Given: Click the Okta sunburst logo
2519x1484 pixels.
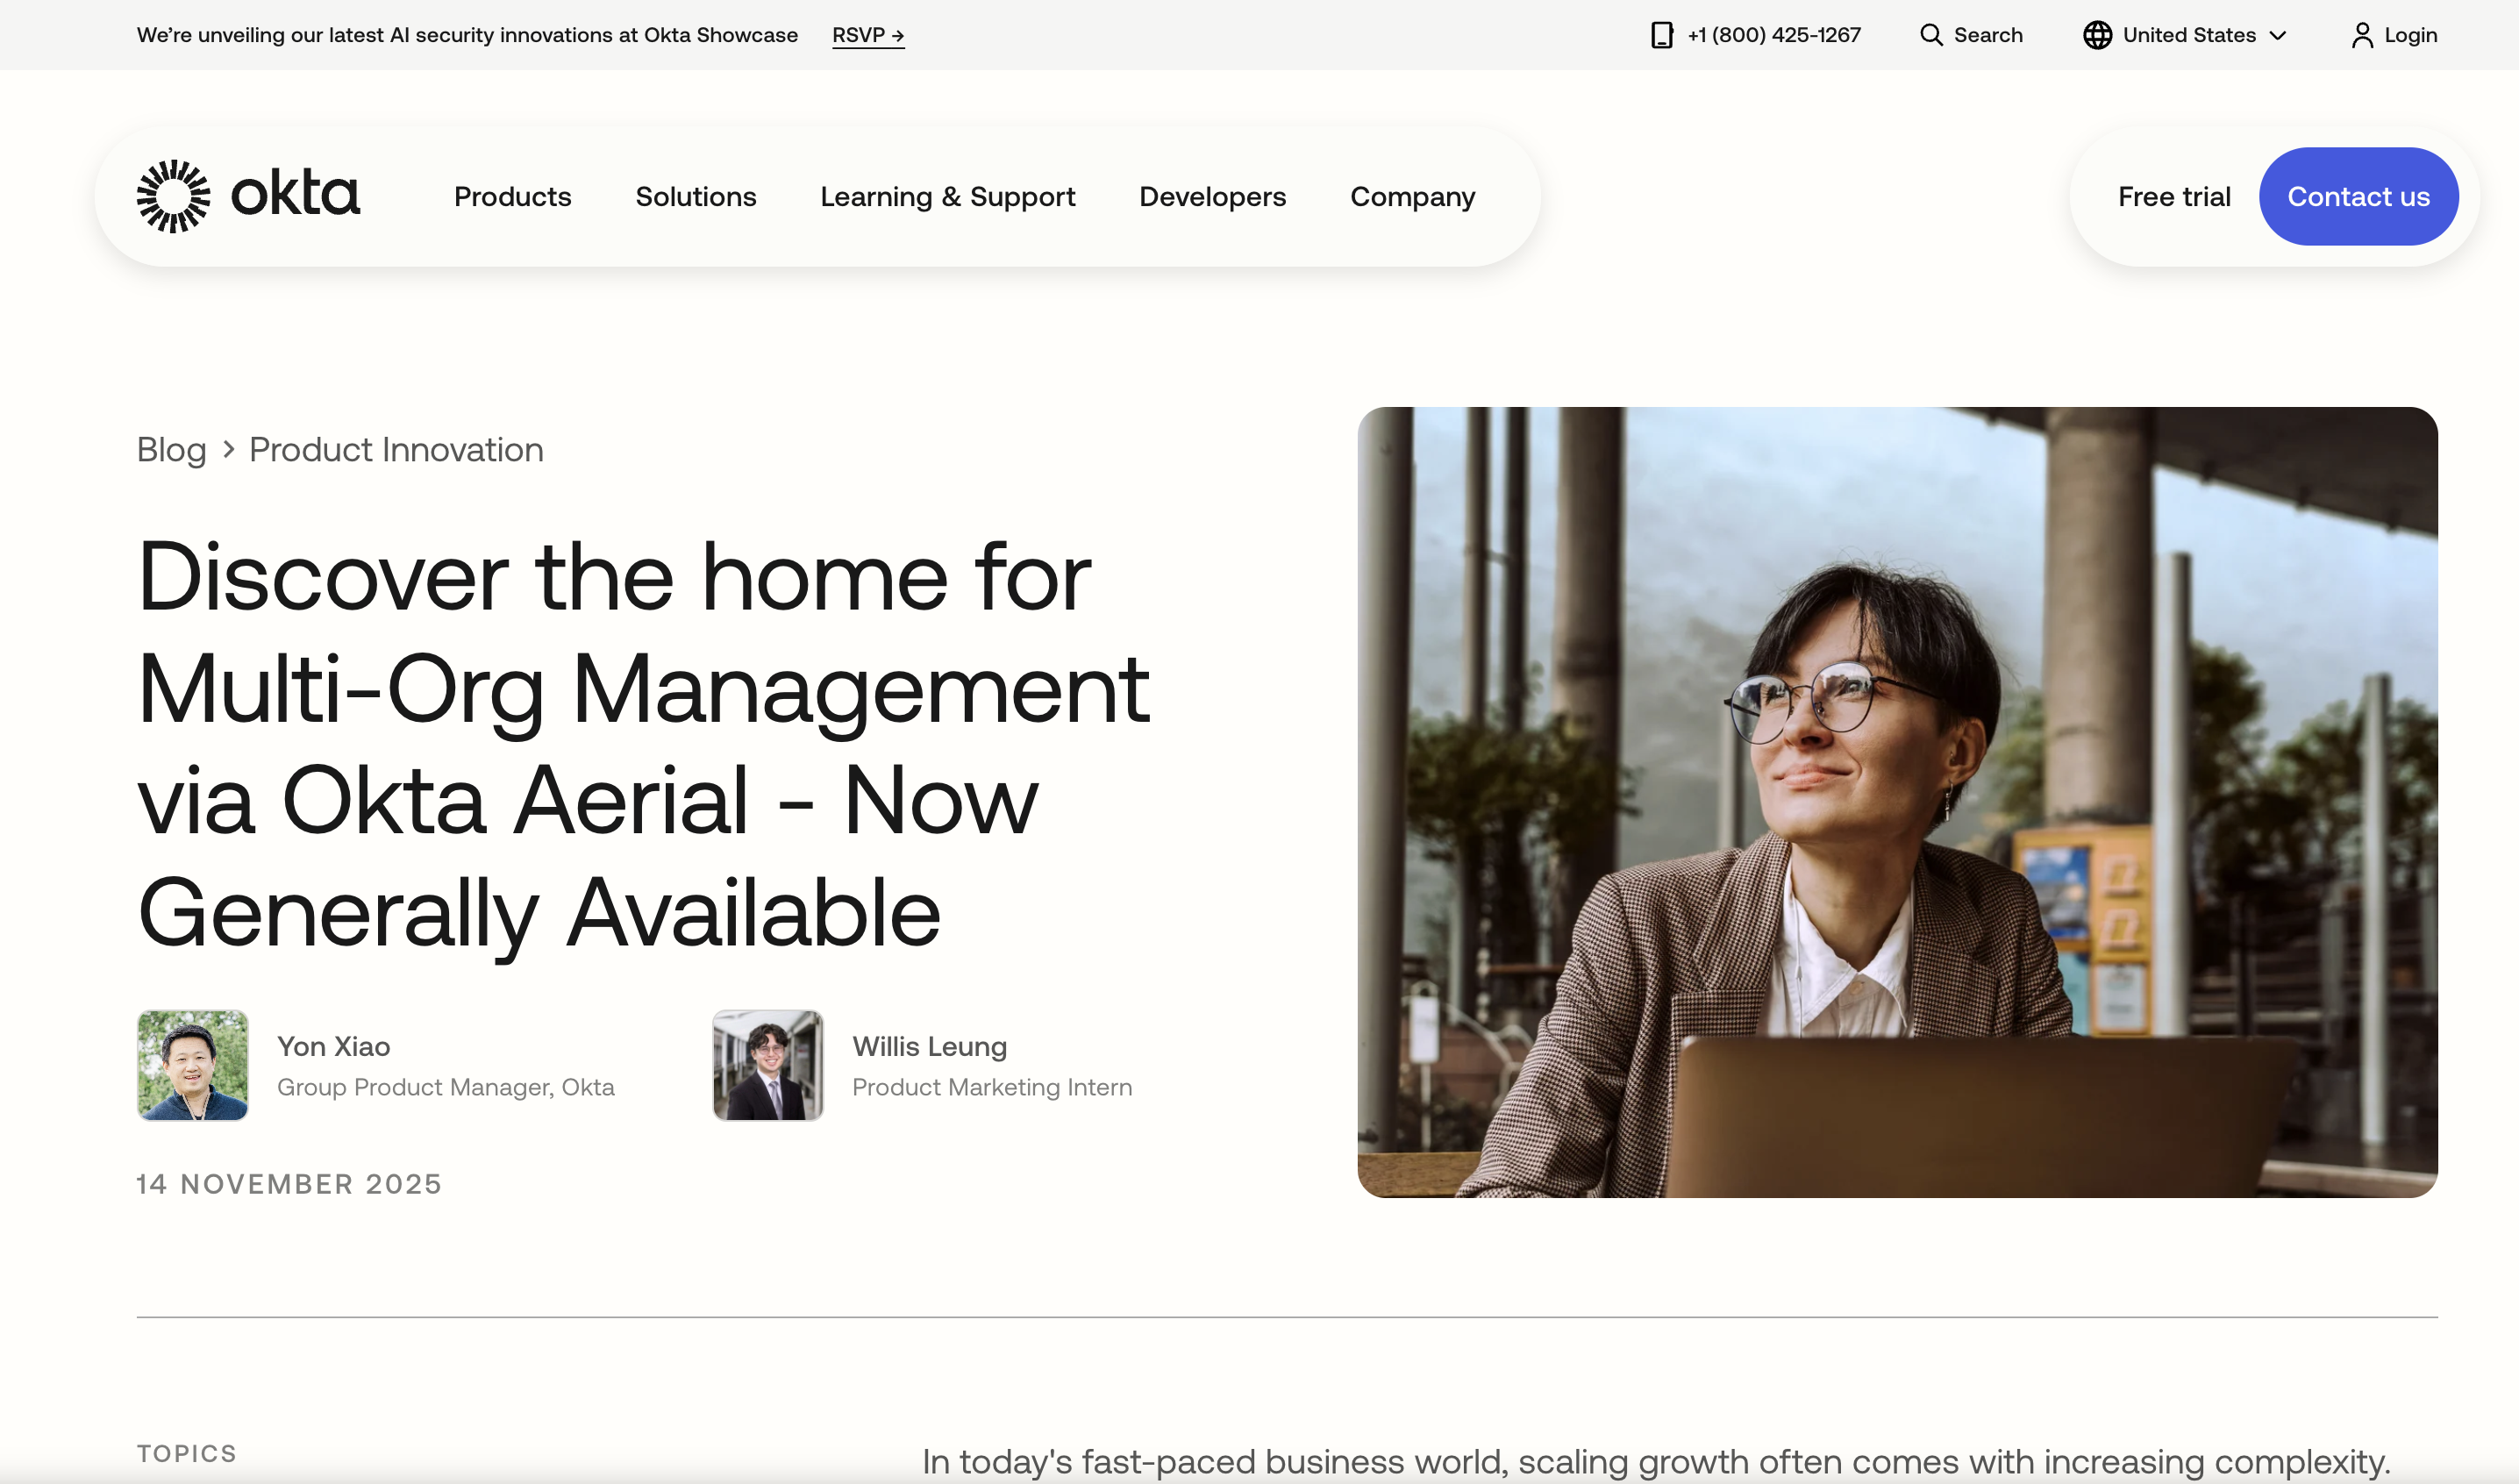Looking at the screenshot, I should 173,196.
